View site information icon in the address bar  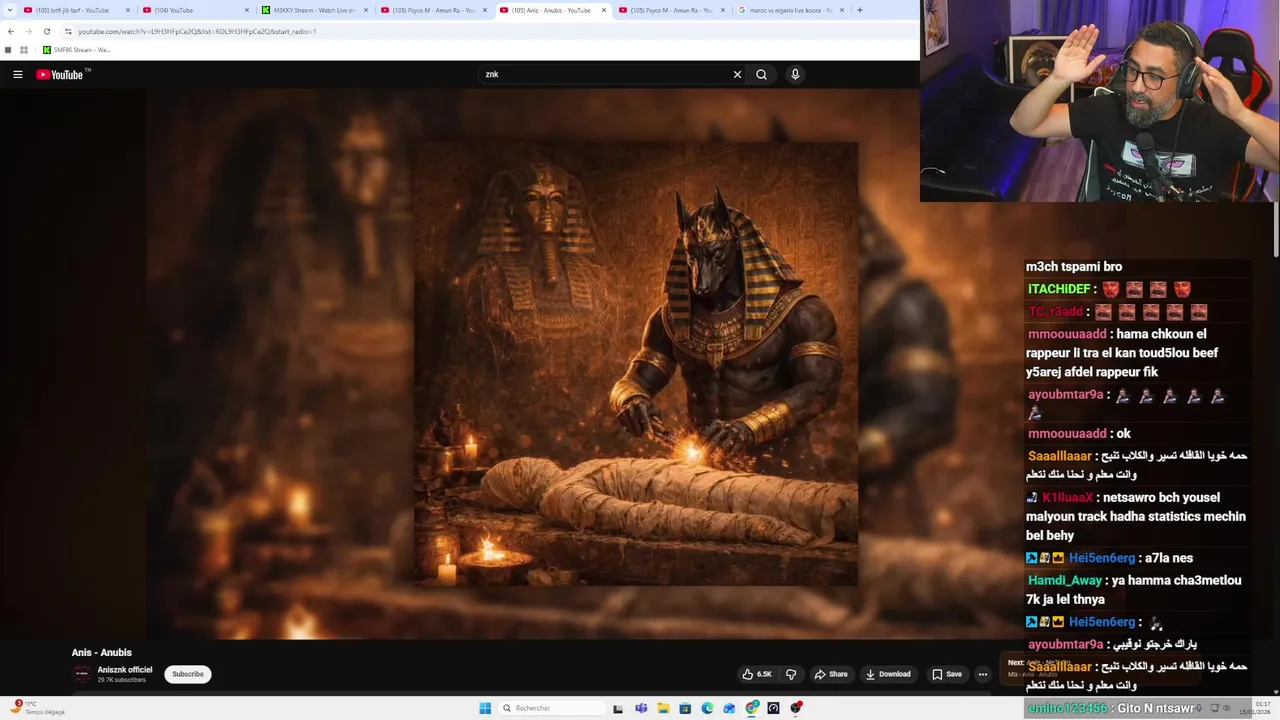tap(68, 31)
